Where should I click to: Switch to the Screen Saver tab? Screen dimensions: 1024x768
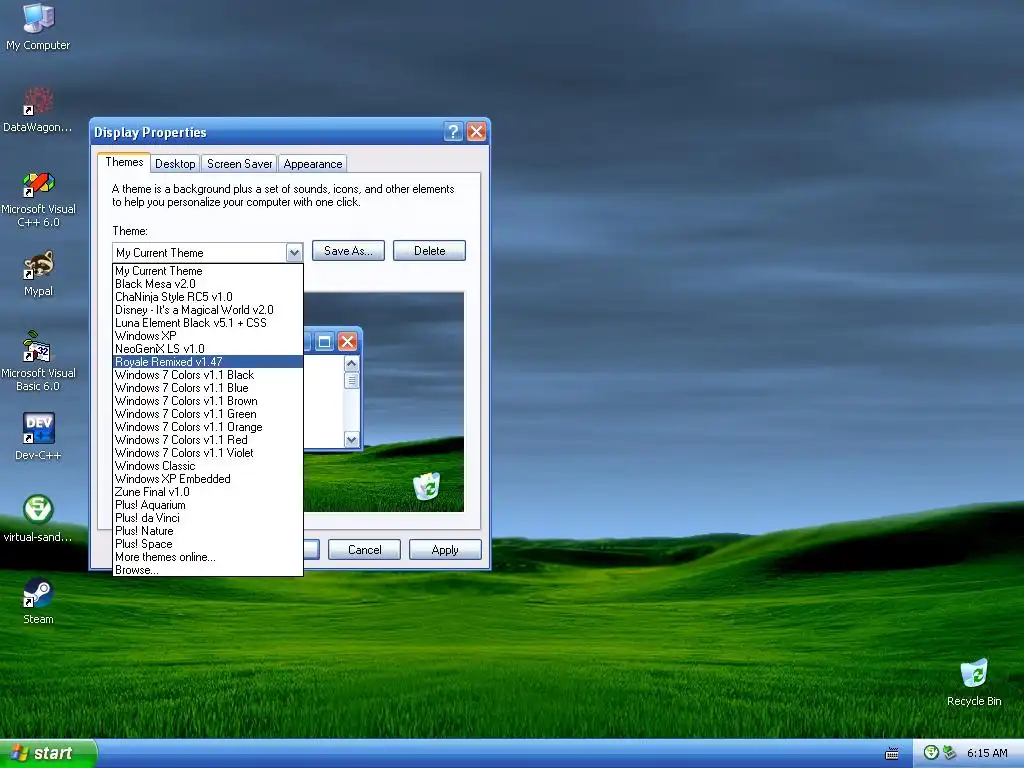tap(239, 164)
